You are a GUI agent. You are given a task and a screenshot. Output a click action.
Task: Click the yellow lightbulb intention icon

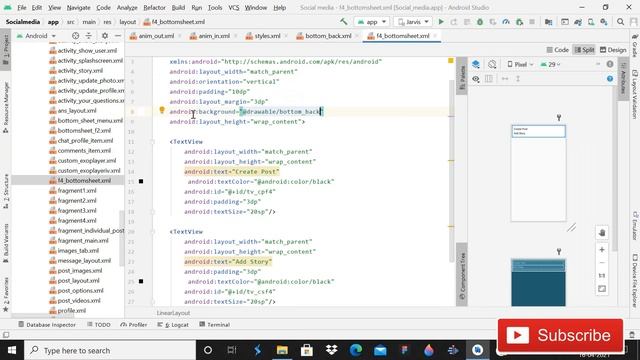coord(162,110)
